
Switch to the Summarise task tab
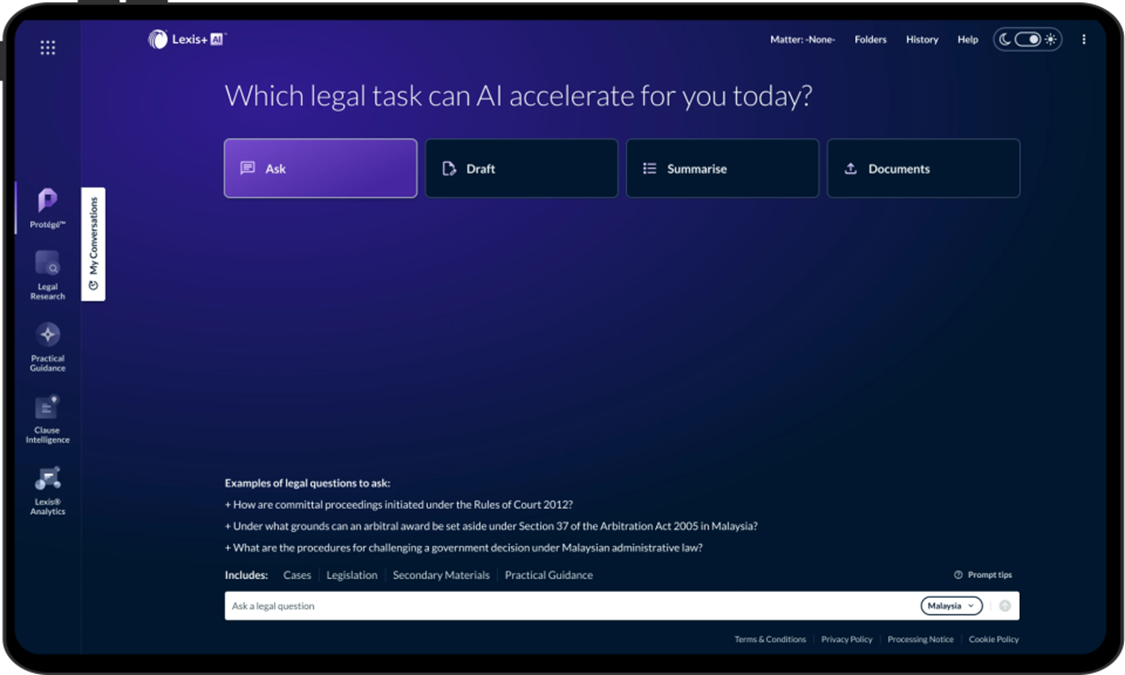(x=722, y=168)
